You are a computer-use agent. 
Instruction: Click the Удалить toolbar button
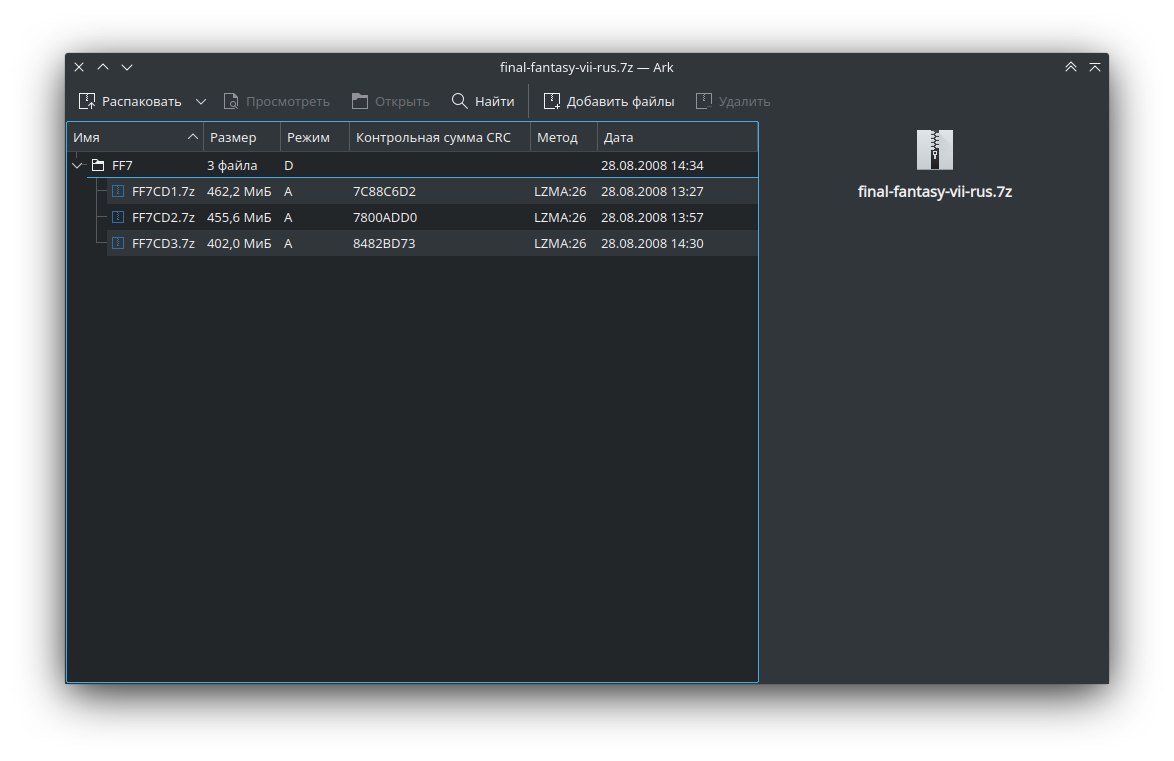click(732, 101)
